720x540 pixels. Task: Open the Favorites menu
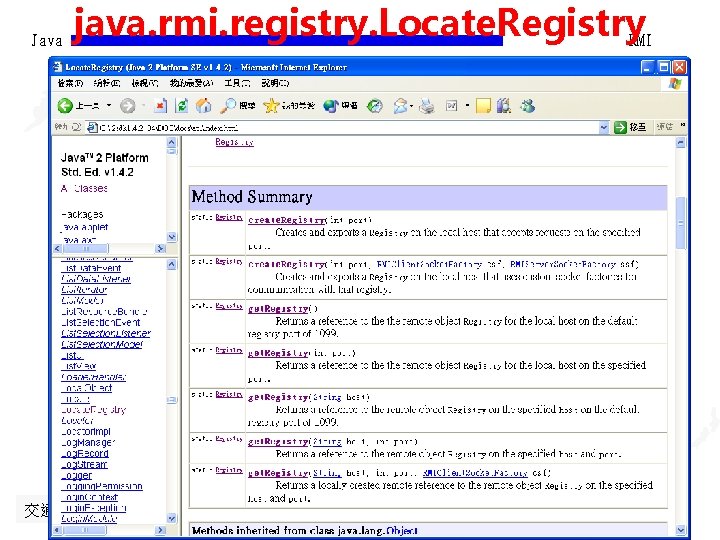pyautogui.click(x=191, y=83)
